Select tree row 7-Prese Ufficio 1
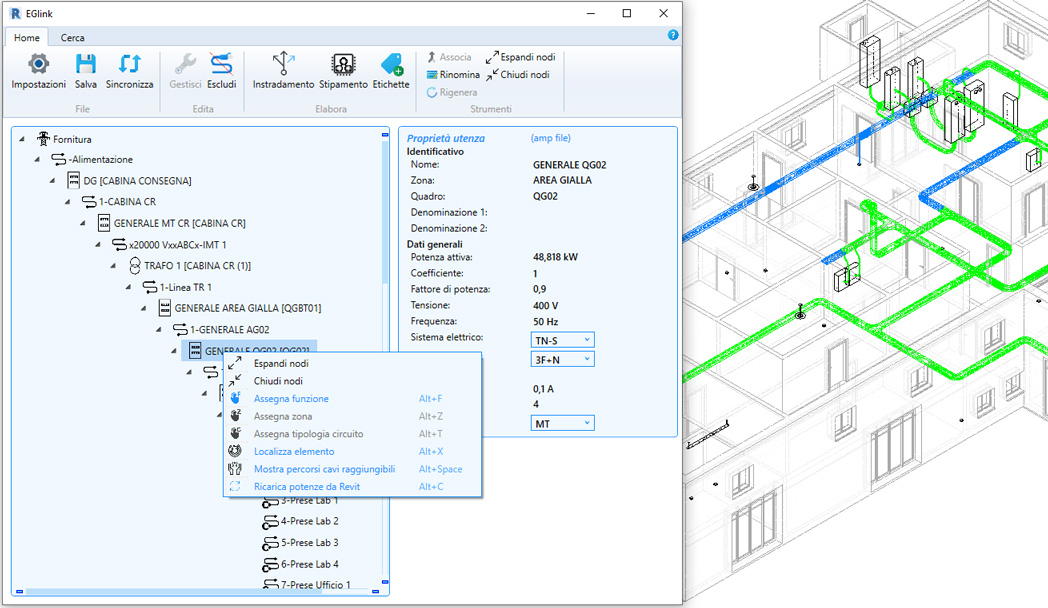Screen dimensions: 1048x608 307,585
